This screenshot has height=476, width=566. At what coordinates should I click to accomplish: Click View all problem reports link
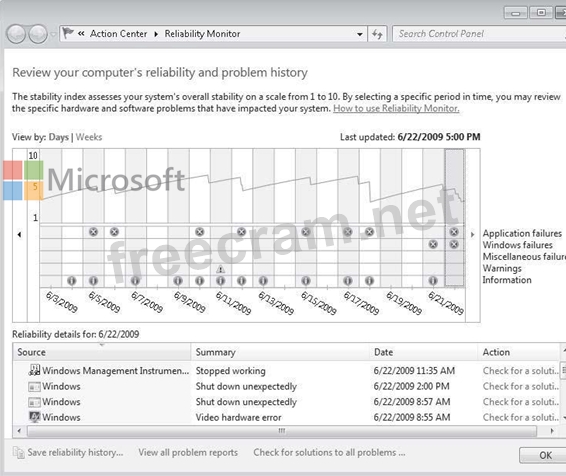pyautogui.click(x=188, y=452)
